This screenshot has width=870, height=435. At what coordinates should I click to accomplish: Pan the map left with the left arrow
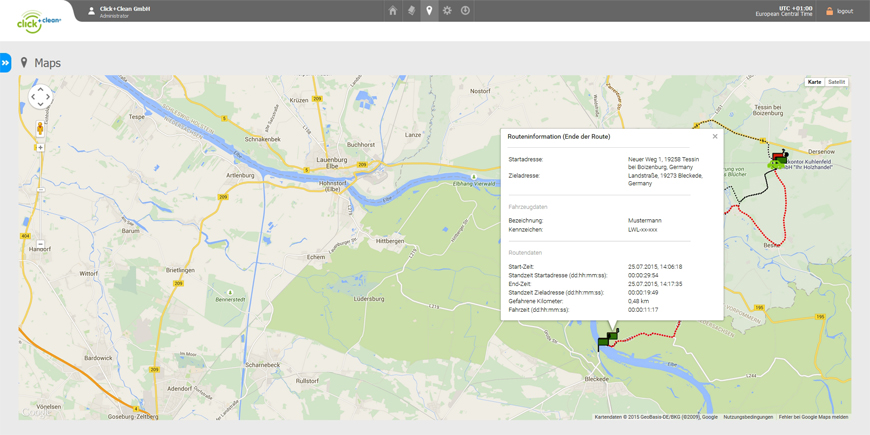coord(33,97)
